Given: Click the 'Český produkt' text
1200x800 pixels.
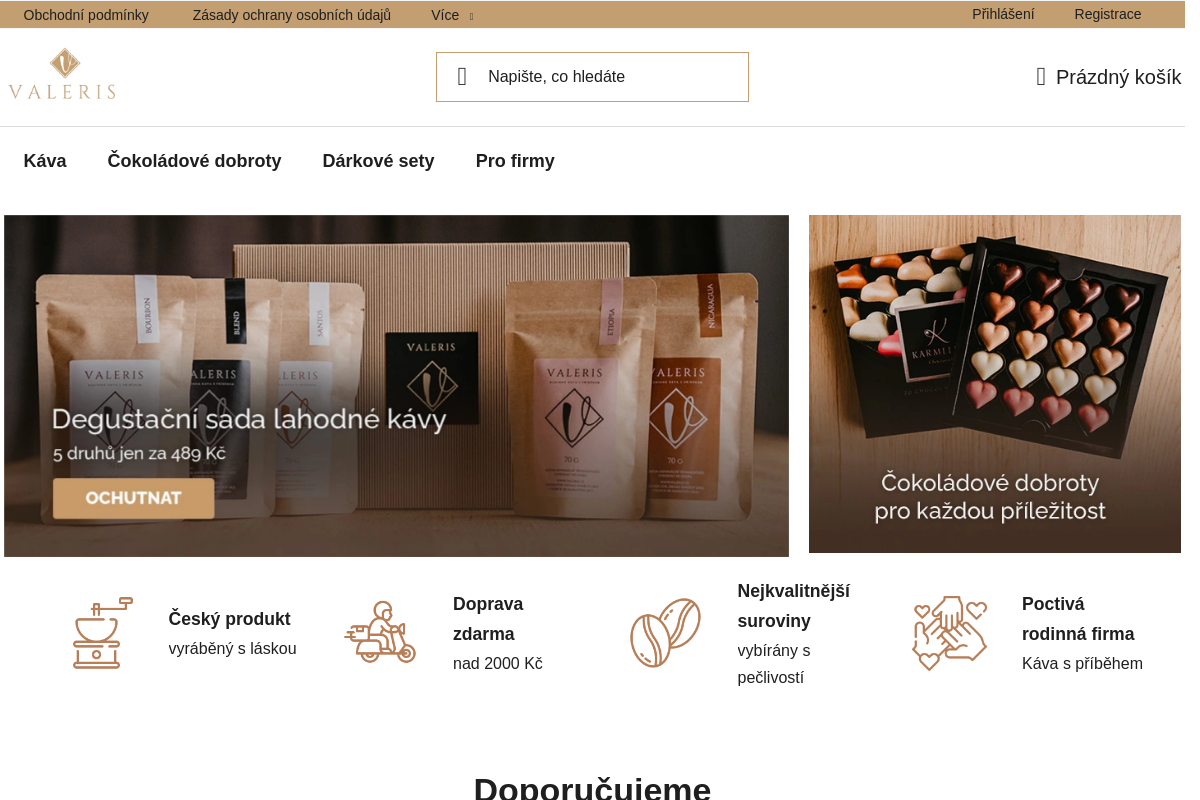Looking at the screenshot, I should coord(229,619).
